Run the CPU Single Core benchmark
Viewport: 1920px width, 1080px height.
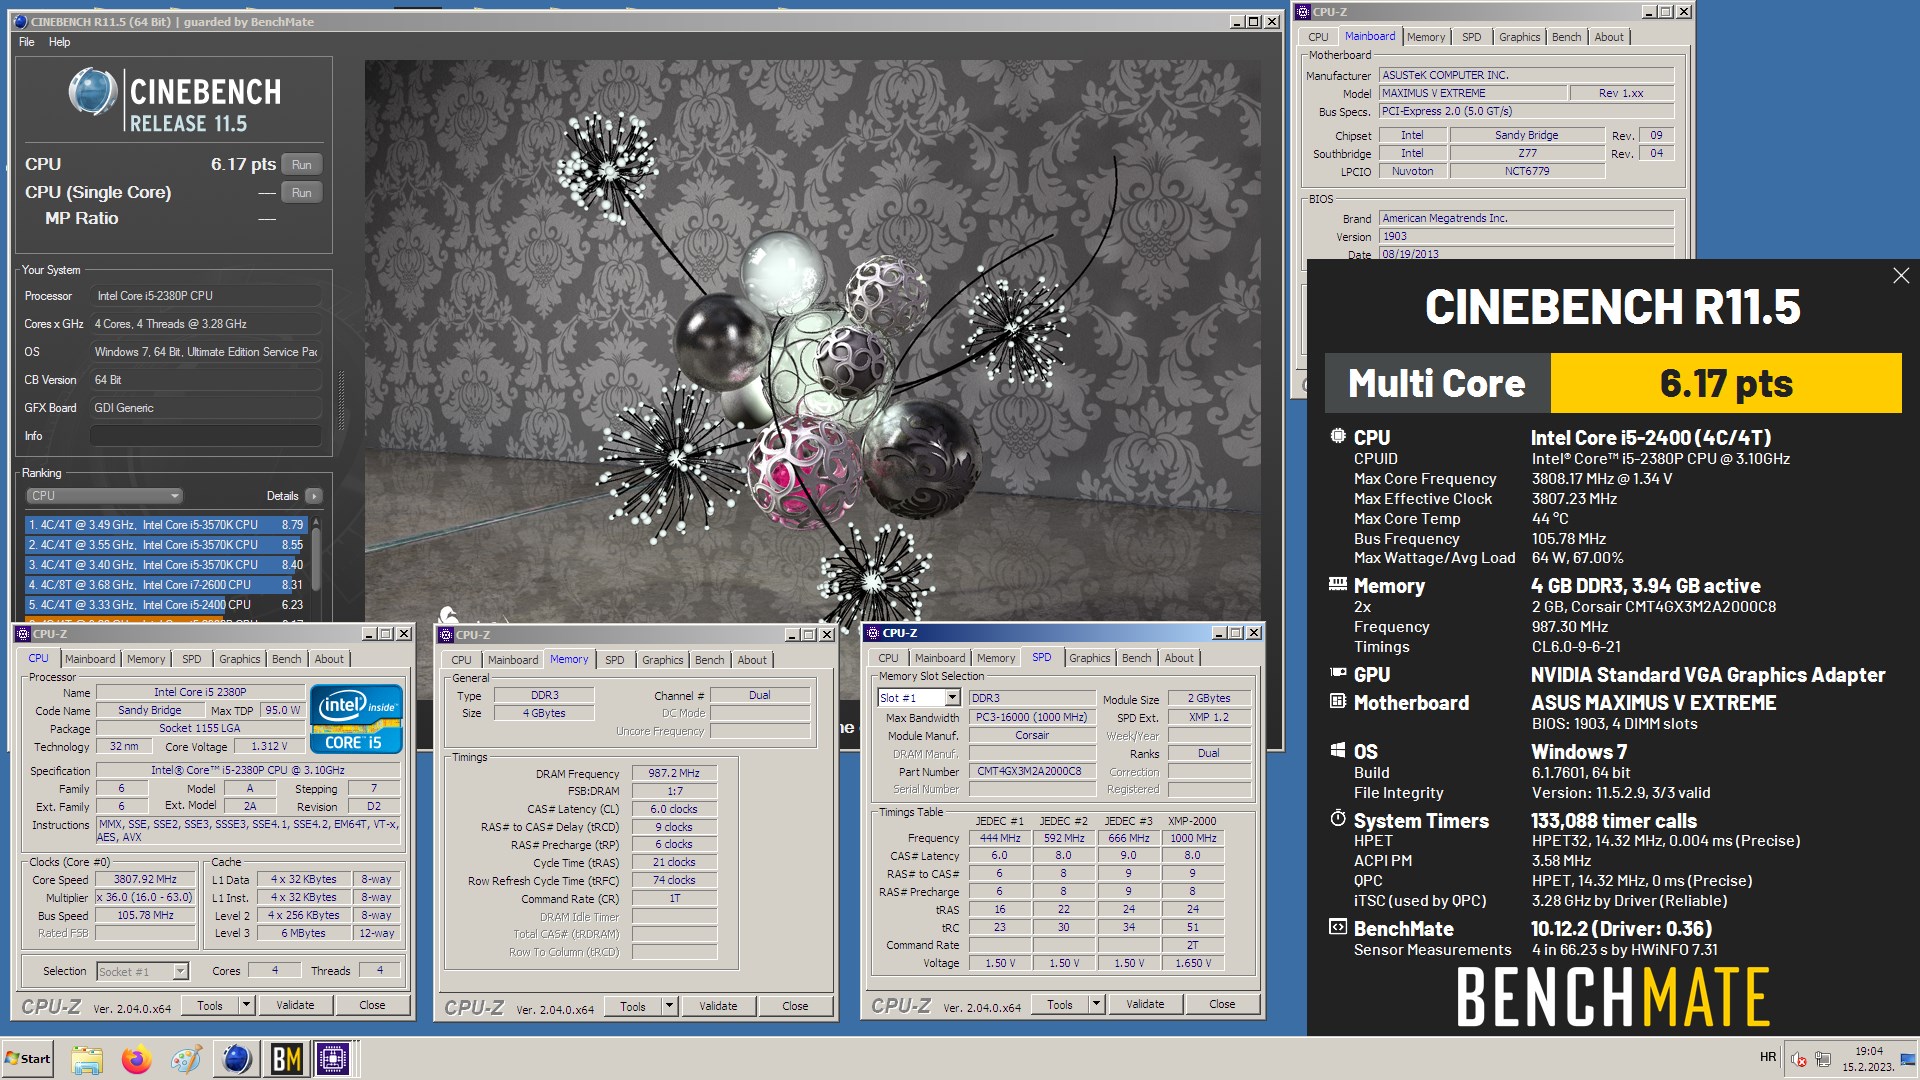click(302, 193)
